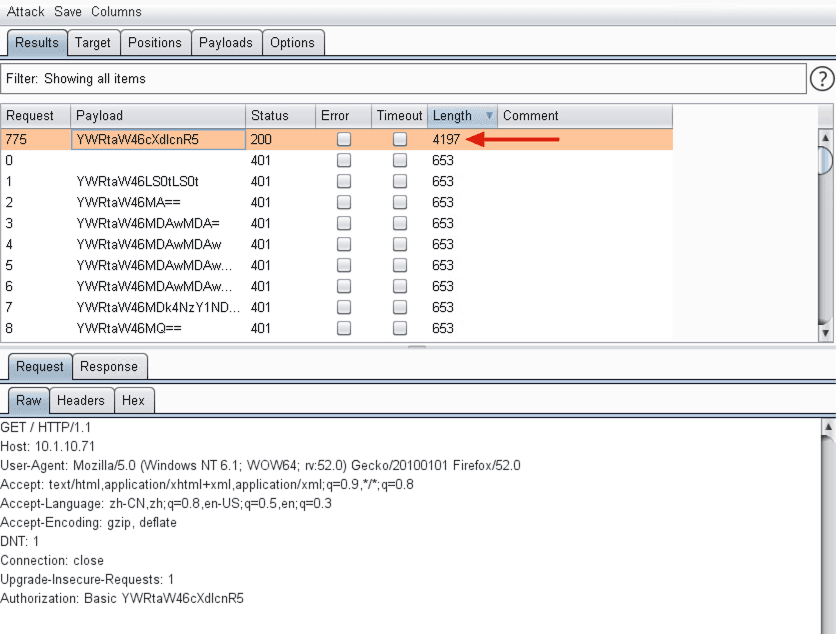Toggle Timeout checkbox for request 1

[400, 181]
